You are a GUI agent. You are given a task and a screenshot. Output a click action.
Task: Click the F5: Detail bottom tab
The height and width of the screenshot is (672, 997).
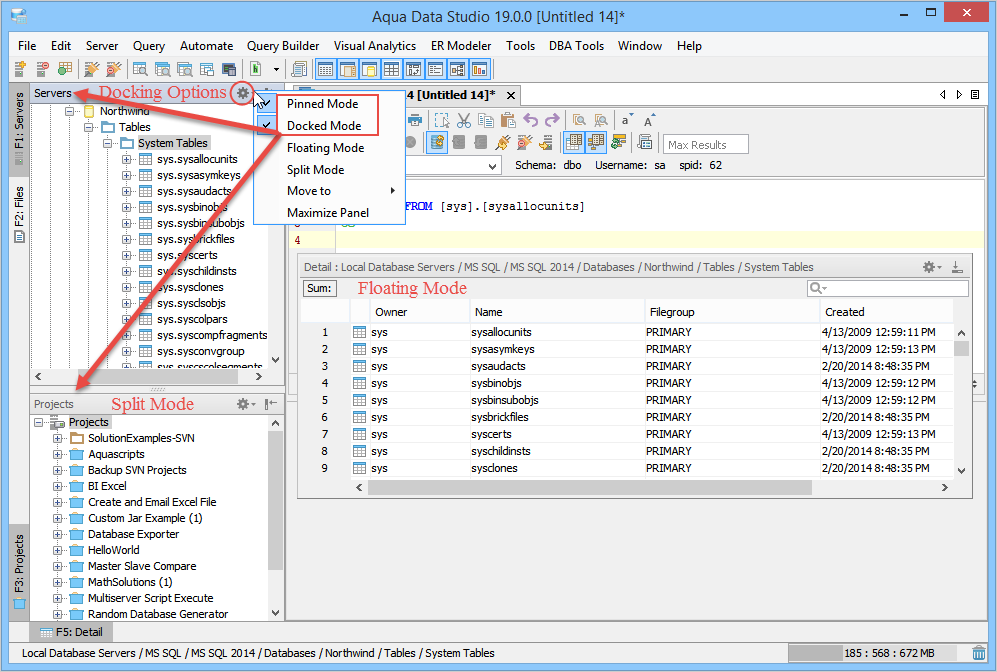pyautogui.click(x=71, y=632)
